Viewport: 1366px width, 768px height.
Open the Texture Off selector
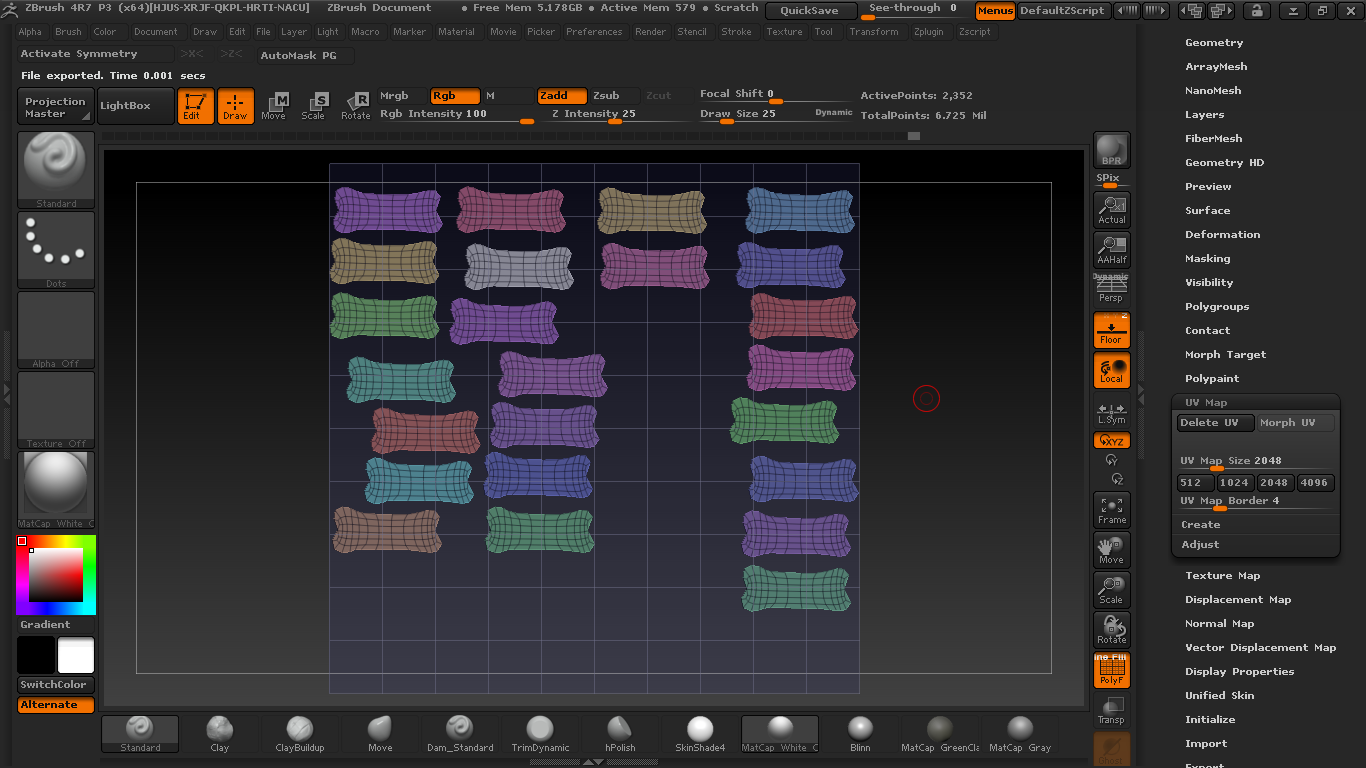pos(56,410)
